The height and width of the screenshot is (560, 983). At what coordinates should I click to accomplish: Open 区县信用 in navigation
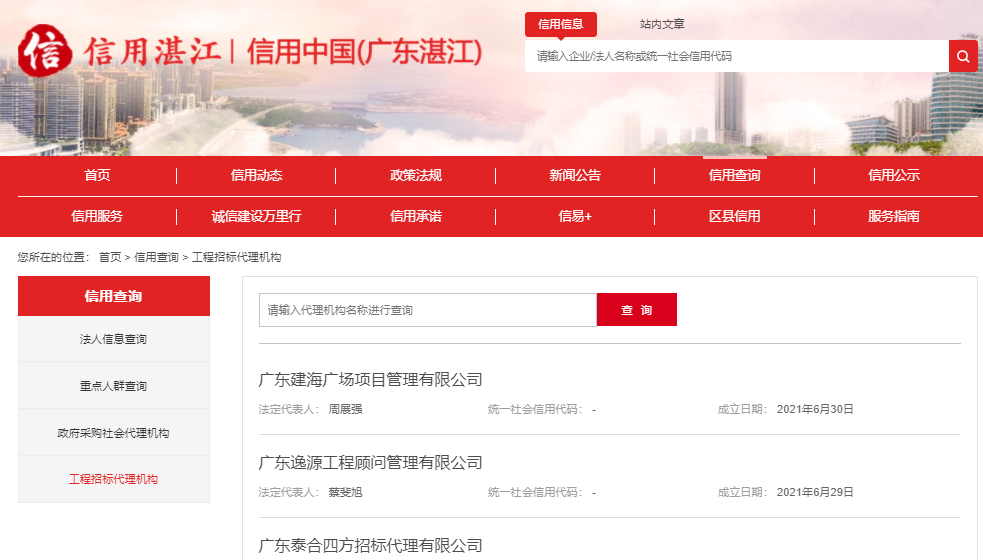tap(734, 216)
